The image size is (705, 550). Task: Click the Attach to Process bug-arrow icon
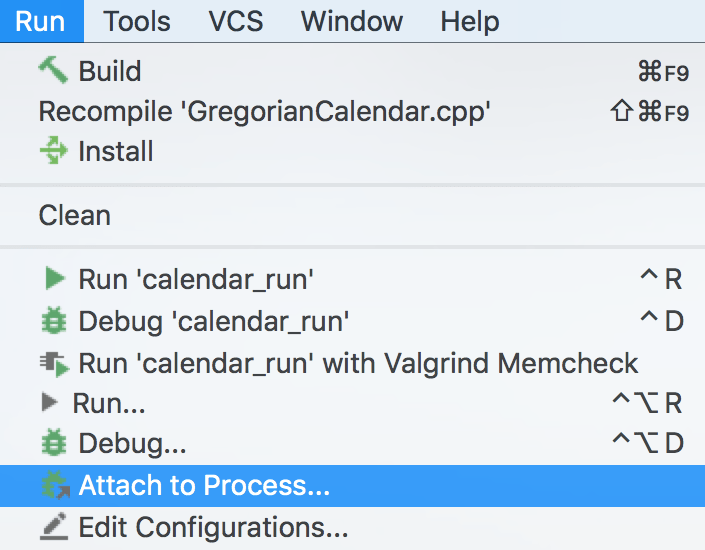point(55,485)
